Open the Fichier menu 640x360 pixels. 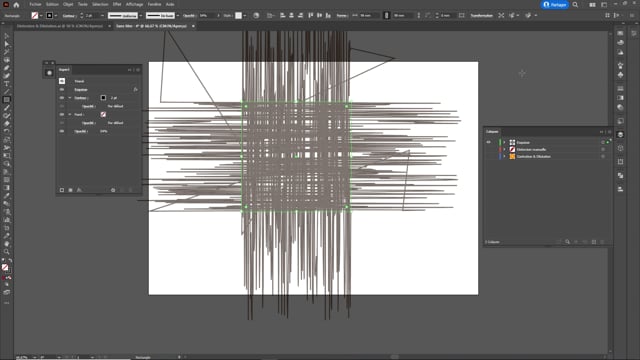35,4
